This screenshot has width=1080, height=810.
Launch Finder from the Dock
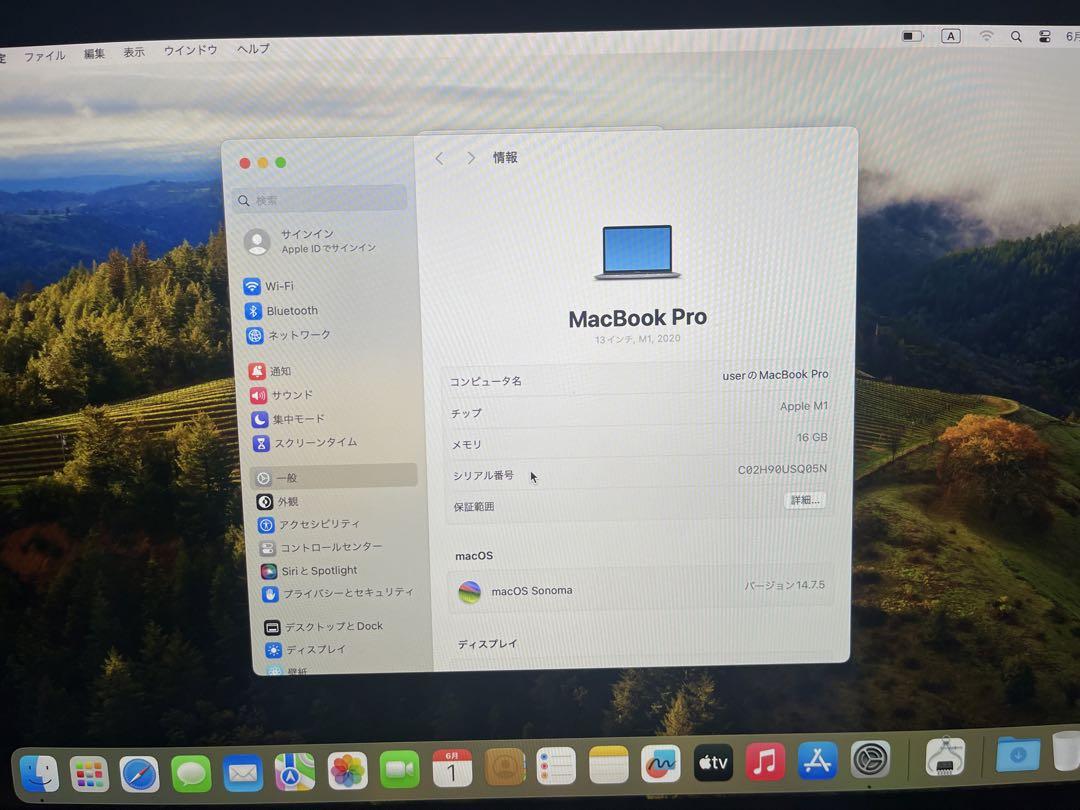(39, 773)
